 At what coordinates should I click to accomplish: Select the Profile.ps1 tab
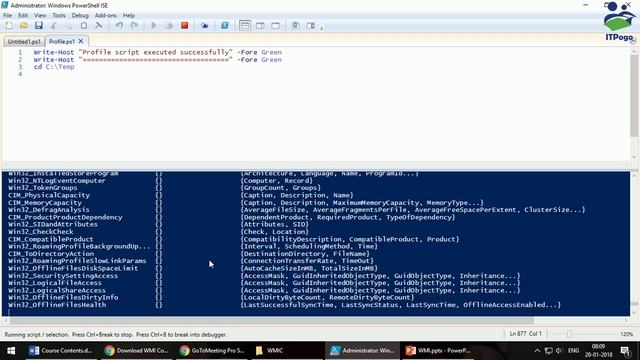(x=62, y=42)
